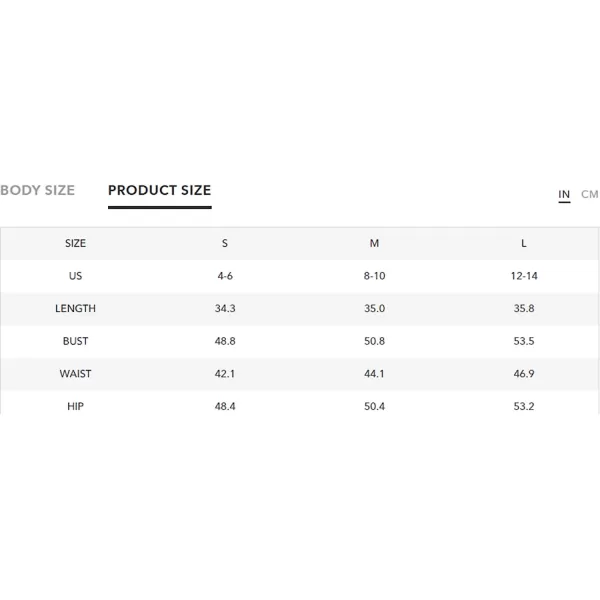Click the large hip value 53.2
Screen dimensions: 600x600
pos(524,406)
